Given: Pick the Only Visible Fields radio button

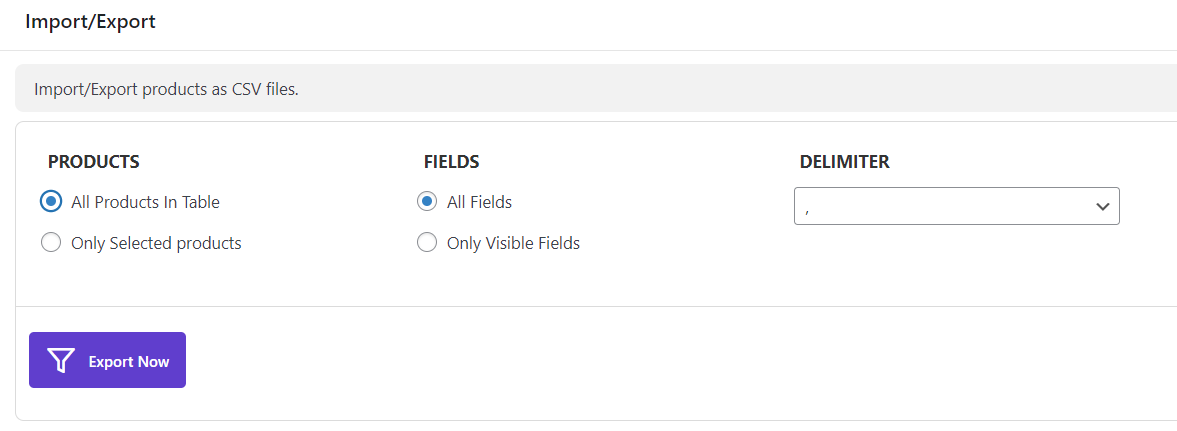Looking at the screenshot, I should (x=427, y=243).
